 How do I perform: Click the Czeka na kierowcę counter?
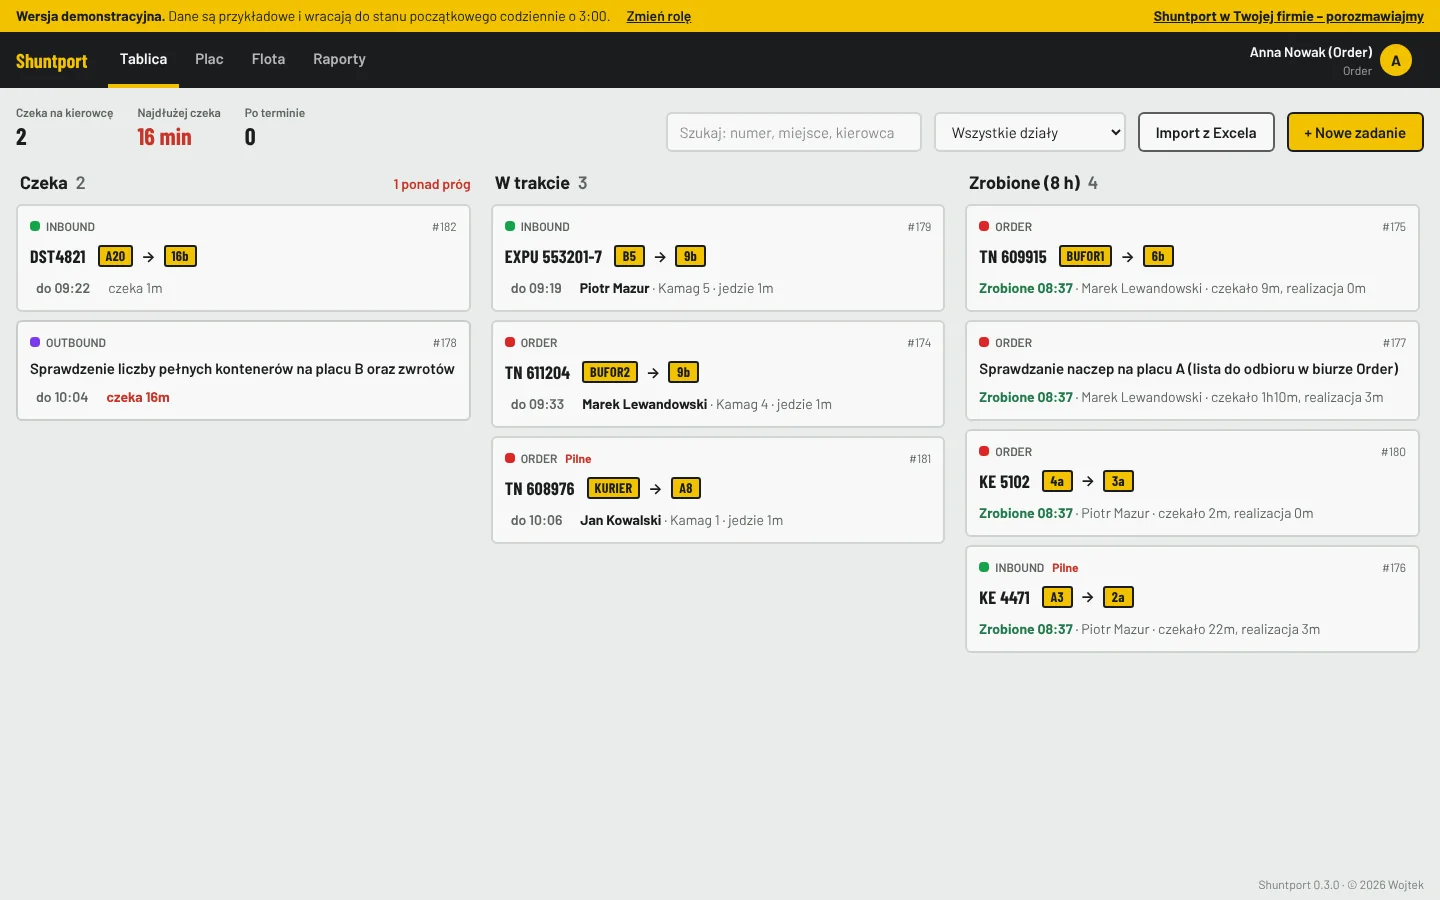[65, 128]
